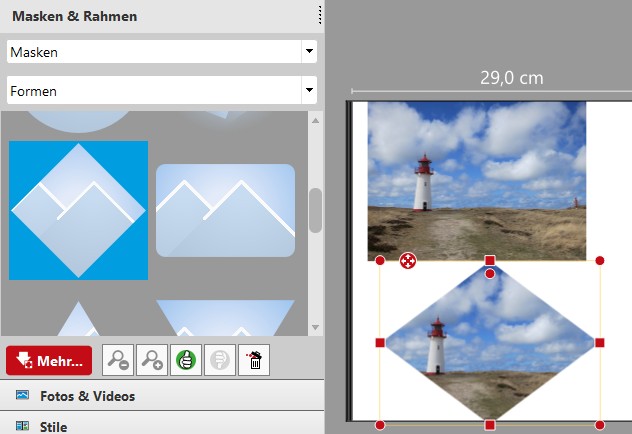This screenshot has width=632, height=434.
Task: Click the 29,0 cm width label
Action: click(x=512, y=77)
